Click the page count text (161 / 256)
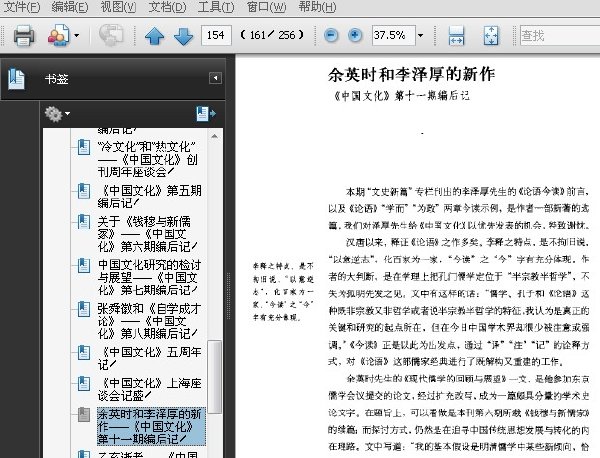 click(272, 35)
